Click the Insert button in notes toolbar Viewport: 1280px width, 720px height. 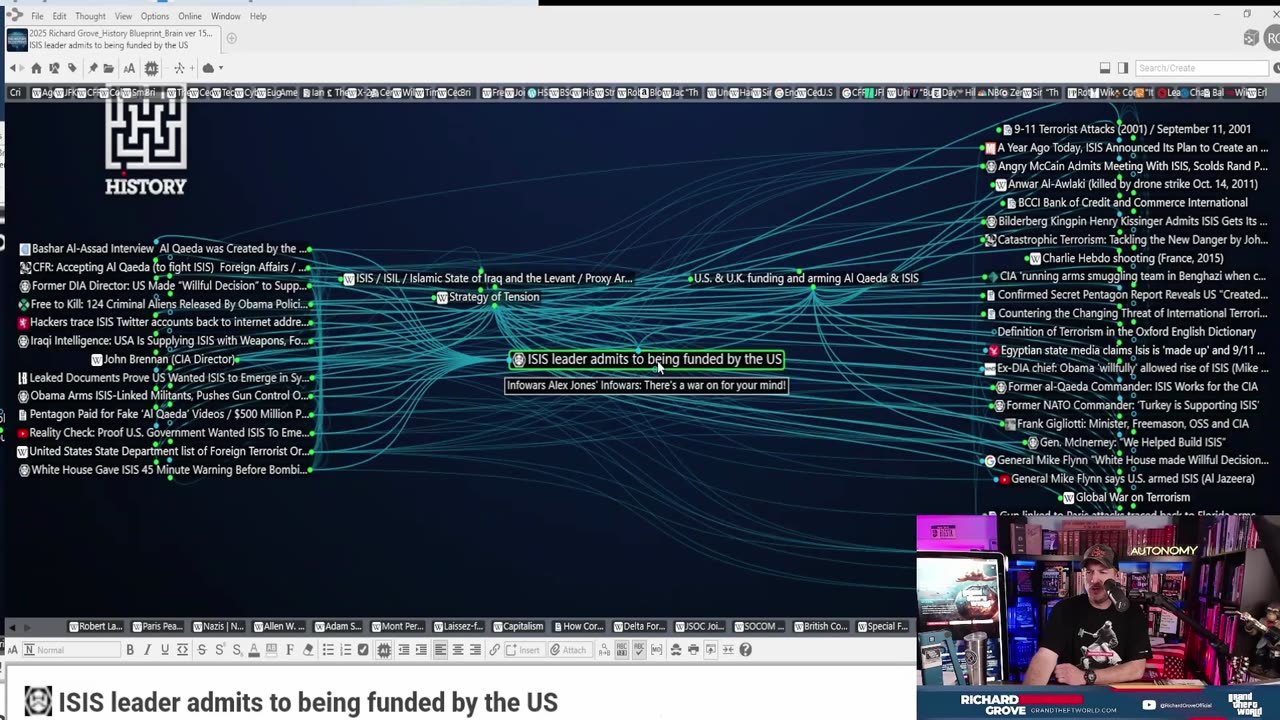coord(524,650)
